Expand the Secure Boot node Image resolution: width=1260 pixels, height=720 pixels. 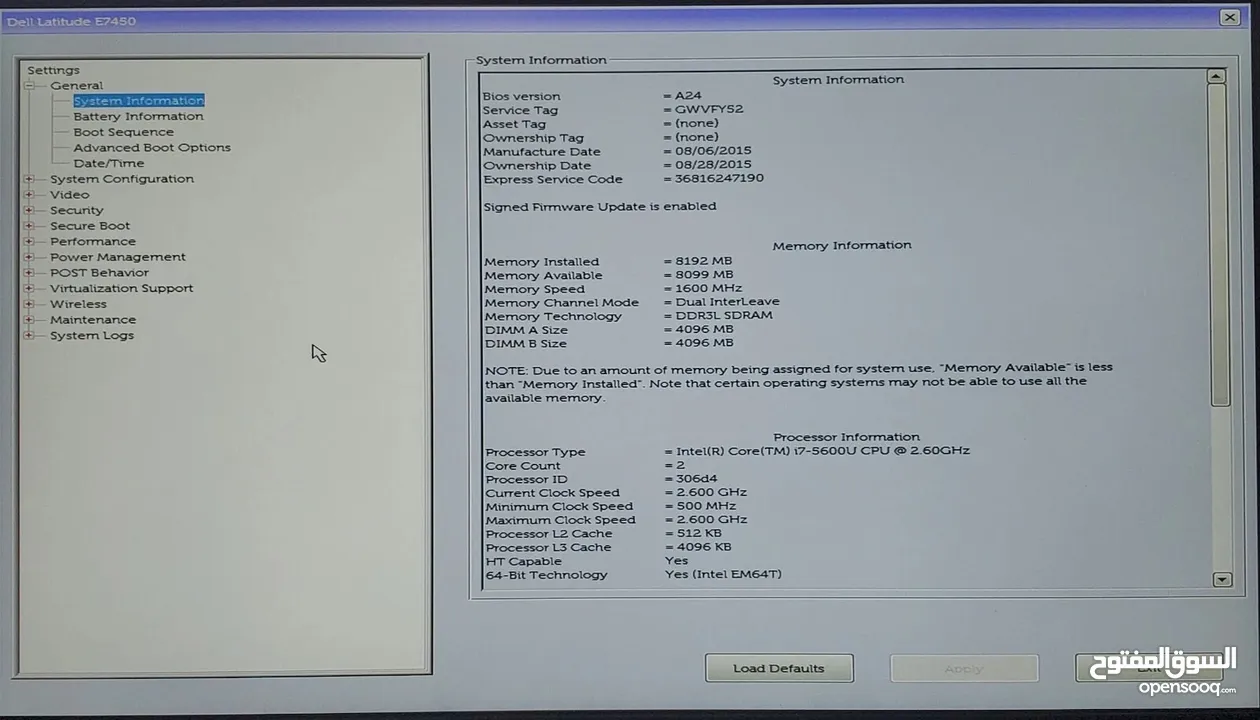[29, 226]
